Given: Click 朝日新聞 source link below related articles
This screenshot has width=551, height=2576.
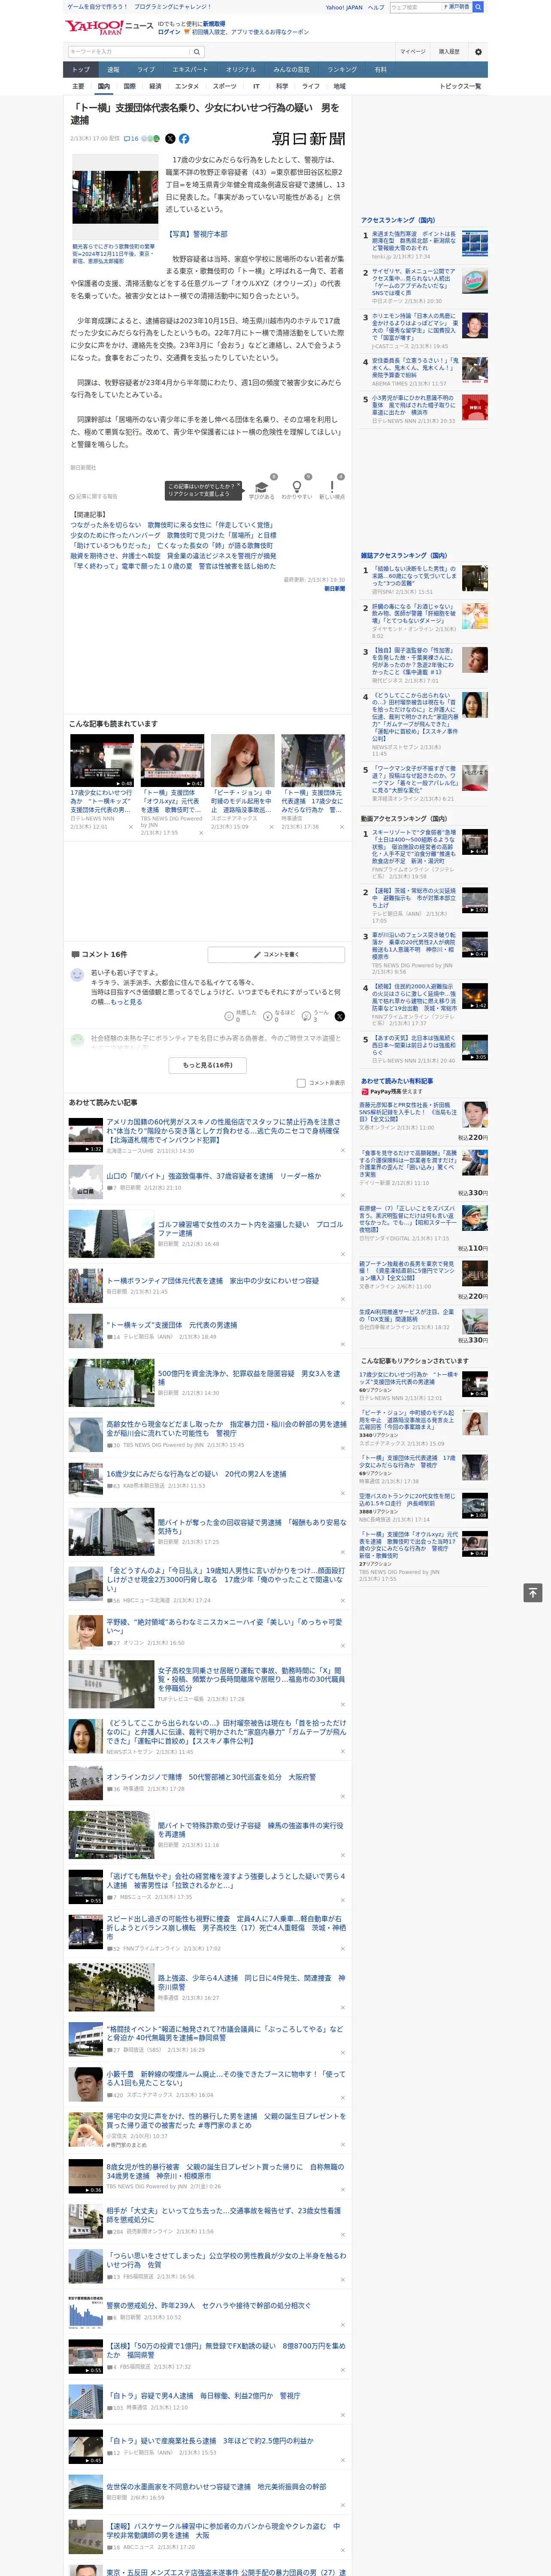Looking at the screenshot, I should (x=334, y=589).
